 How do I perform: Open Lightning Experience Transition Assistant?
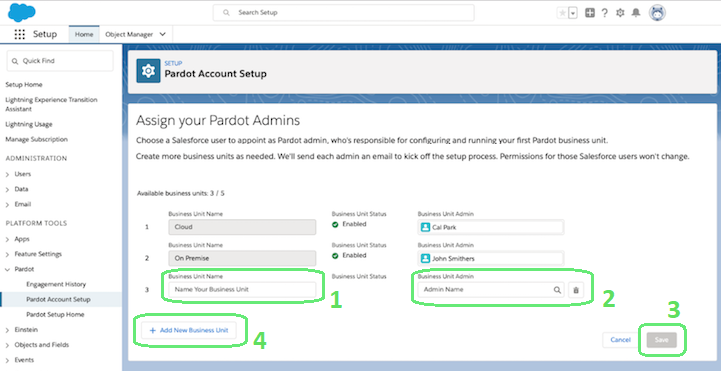coord(51,104)
